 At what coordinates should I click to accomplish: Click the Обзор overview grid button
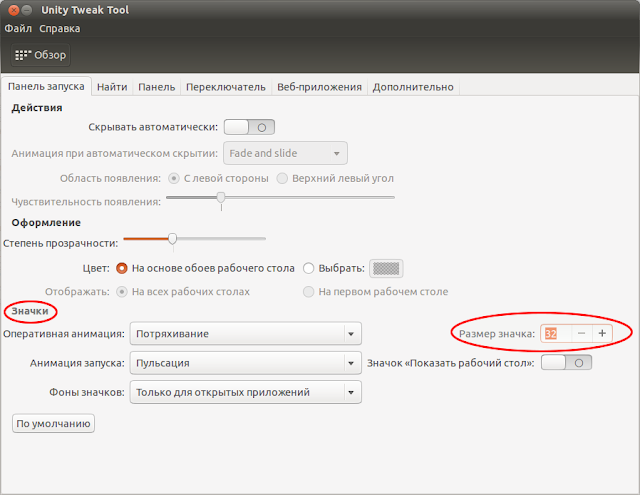point(40,55)
